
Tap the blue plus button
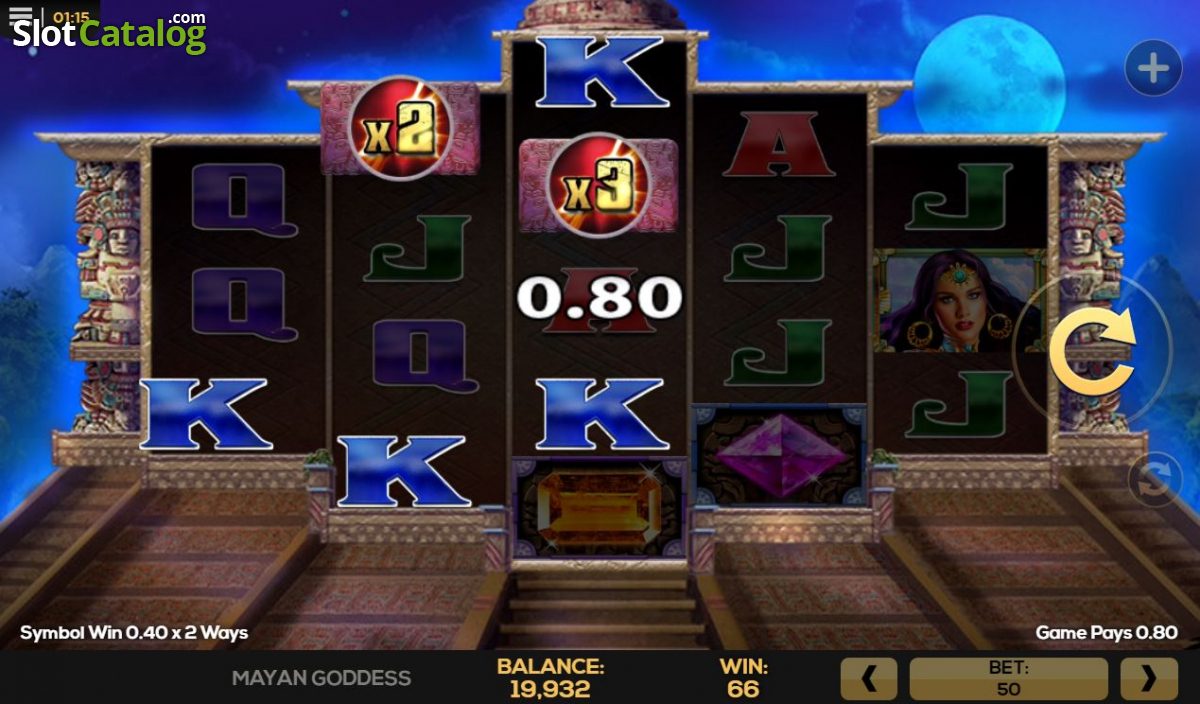tap(1153, 68)
